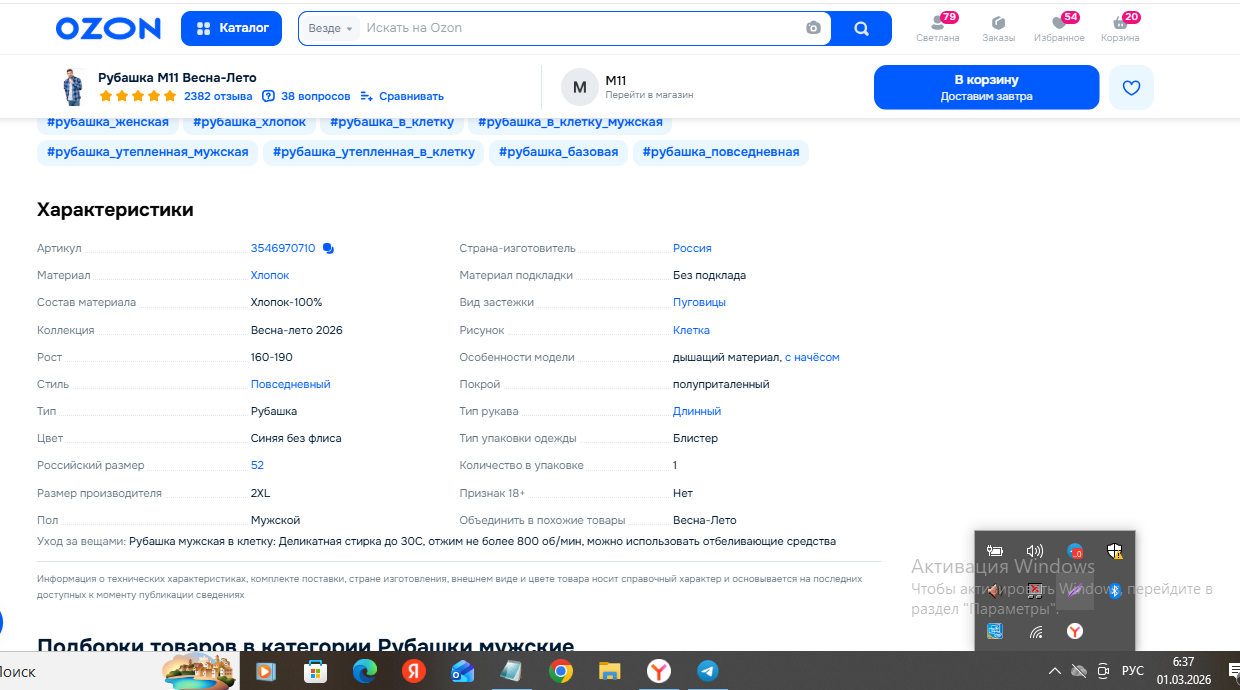The width and height of the screenshot is (1240, 690).
Task: Open the M11 store avatar
Action: point(579,87)
